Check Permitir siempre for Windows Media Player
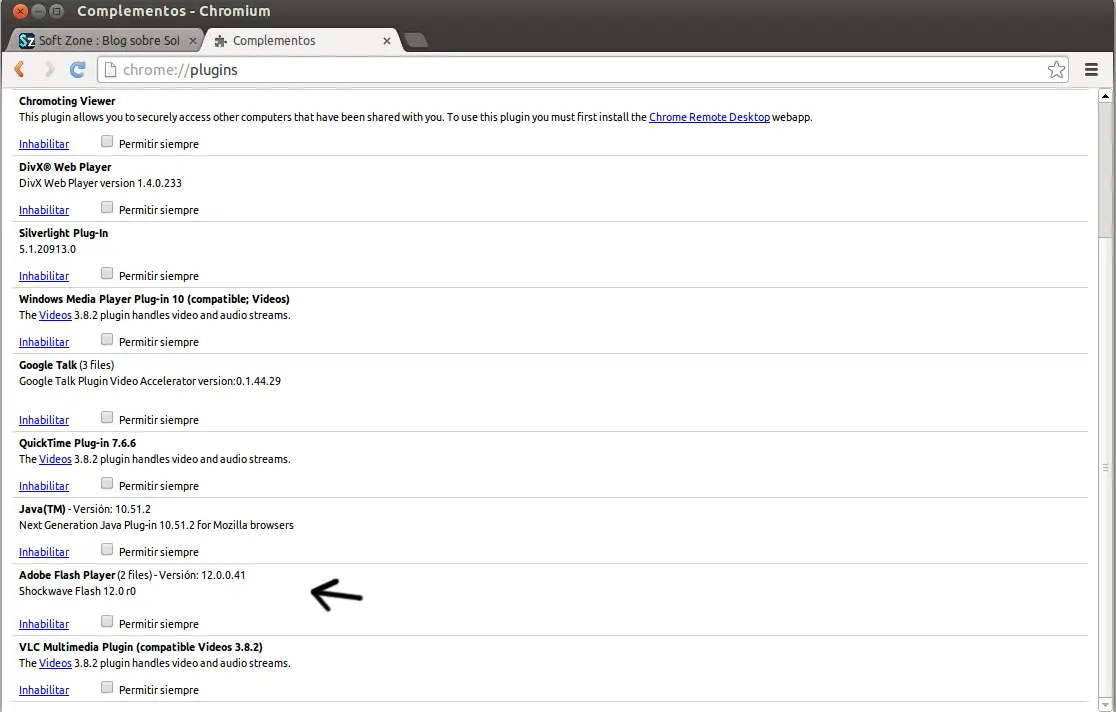This screenshot has height=712, width=1116. point(107,340)
